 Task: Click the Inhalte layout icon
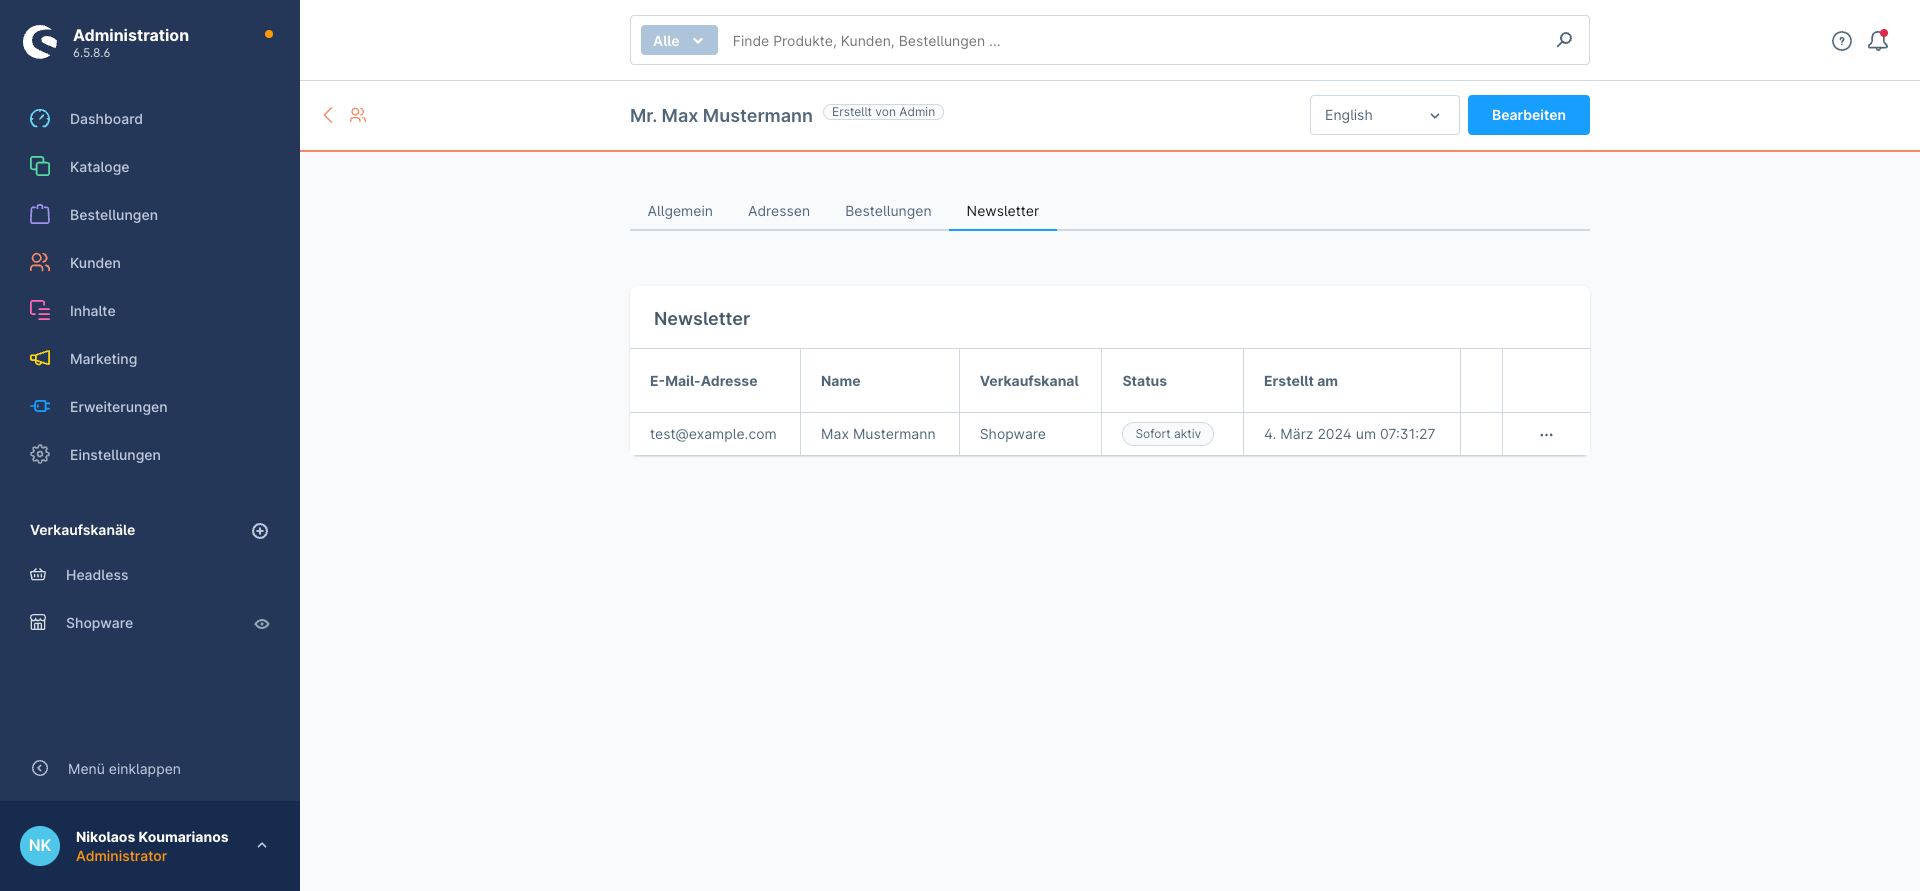coord(40,310)
